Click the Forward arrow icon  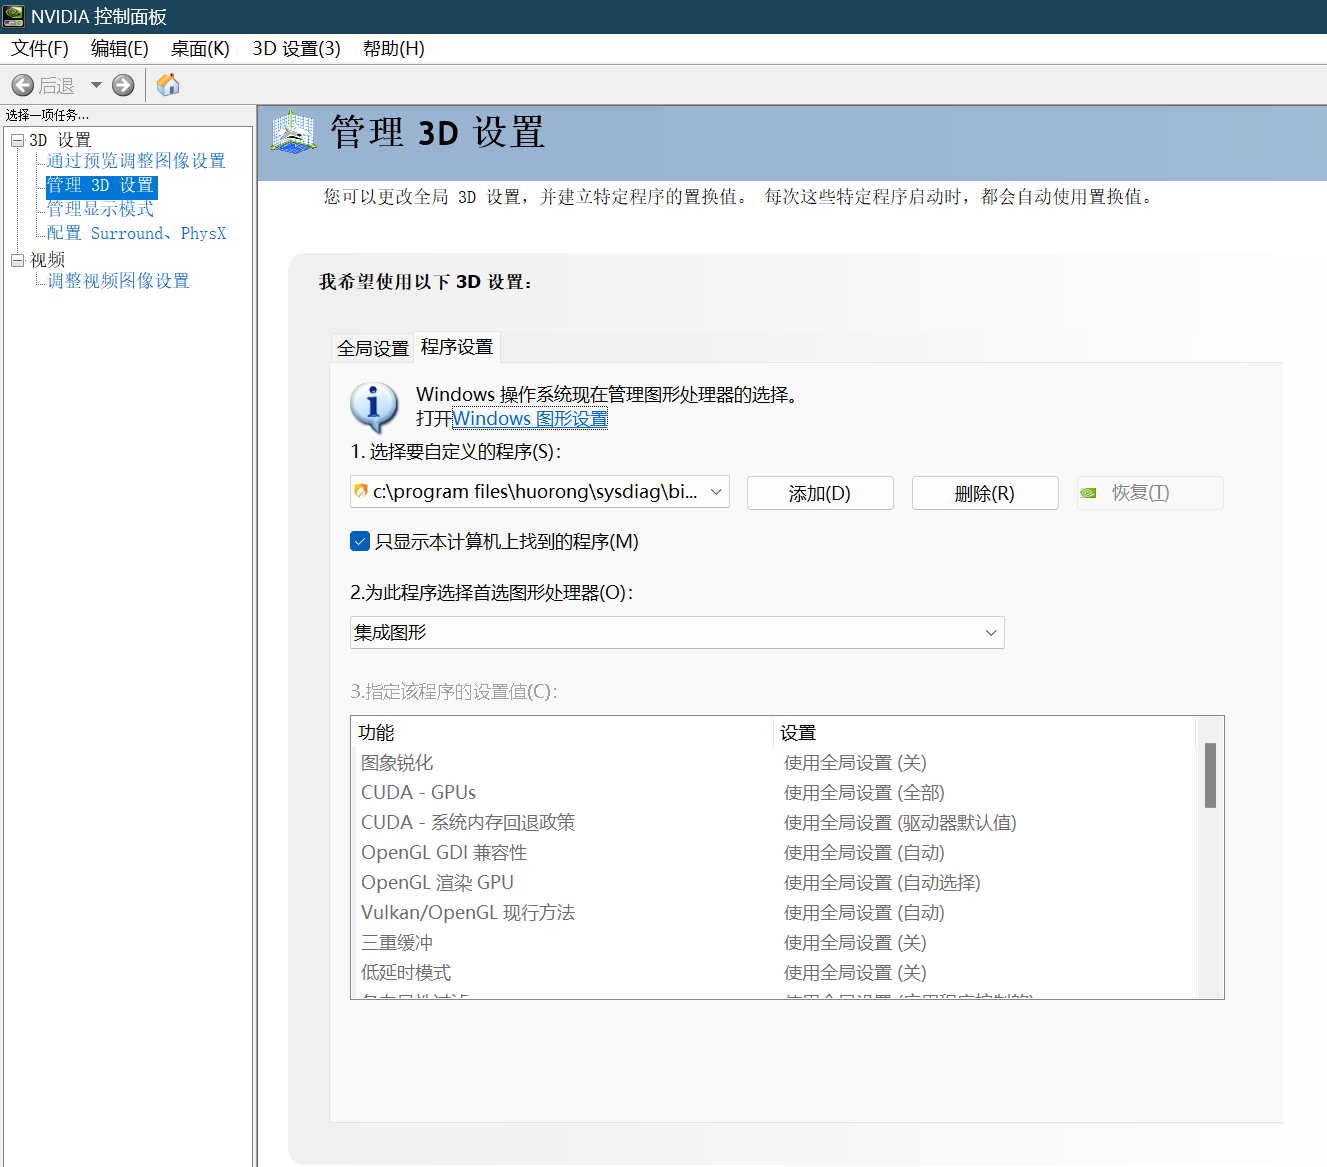pyautogui.click(x=123, y=86)
